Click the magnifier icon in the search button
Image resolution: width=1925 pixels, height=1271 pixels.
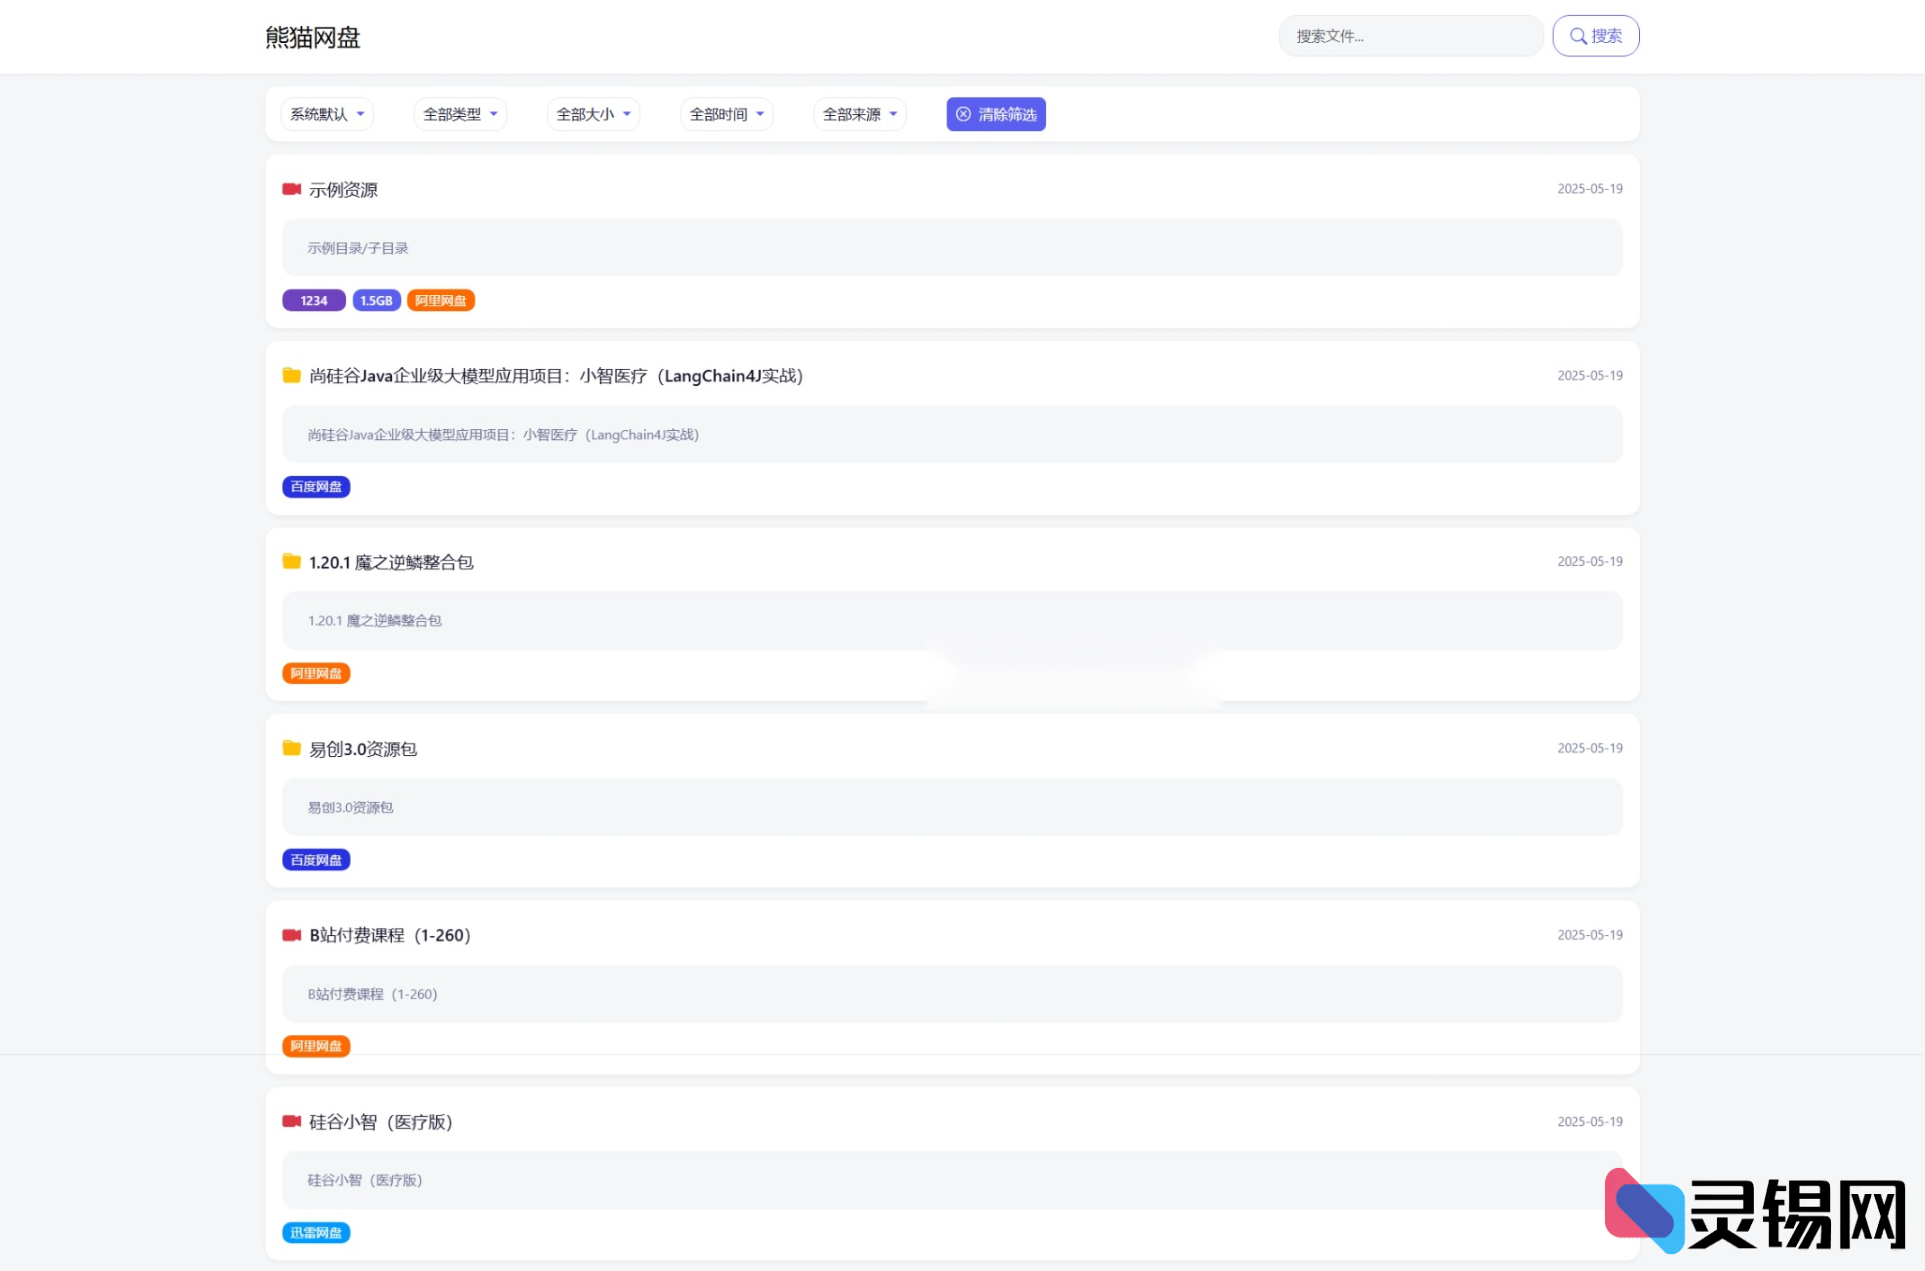[1579, 36]
